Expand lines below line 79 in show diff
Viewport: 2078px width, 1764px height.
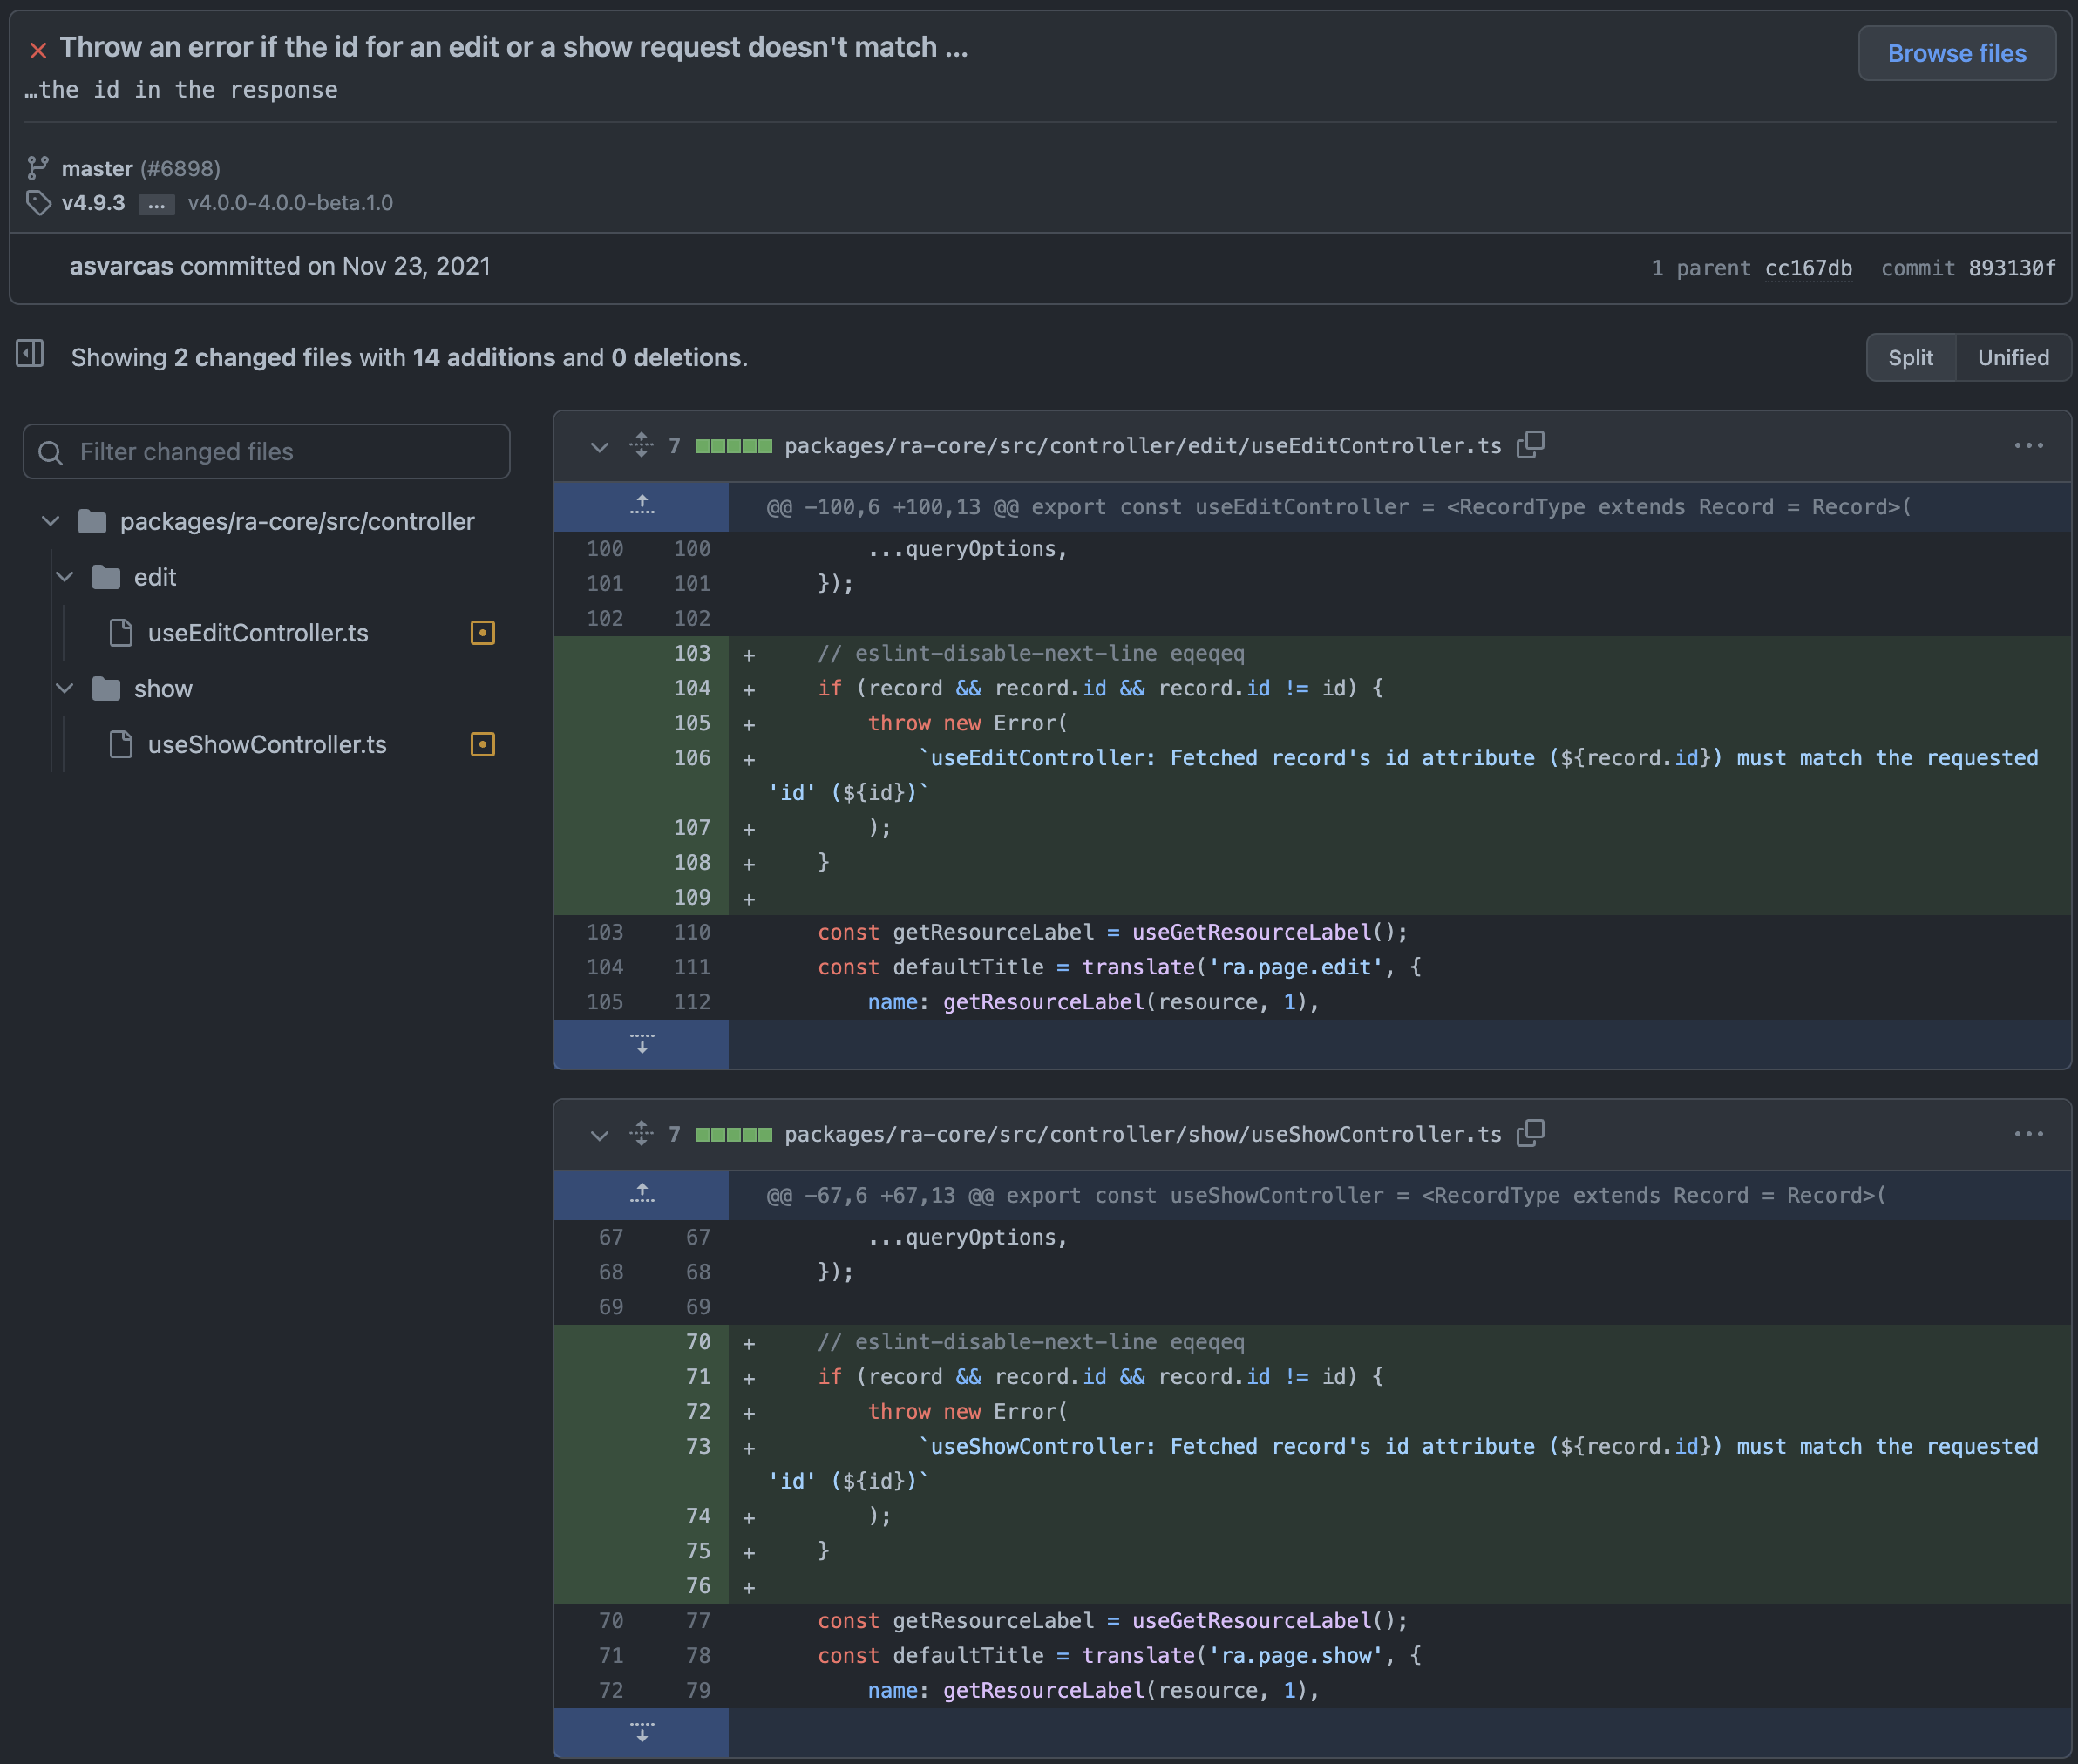coord(642,1732)
